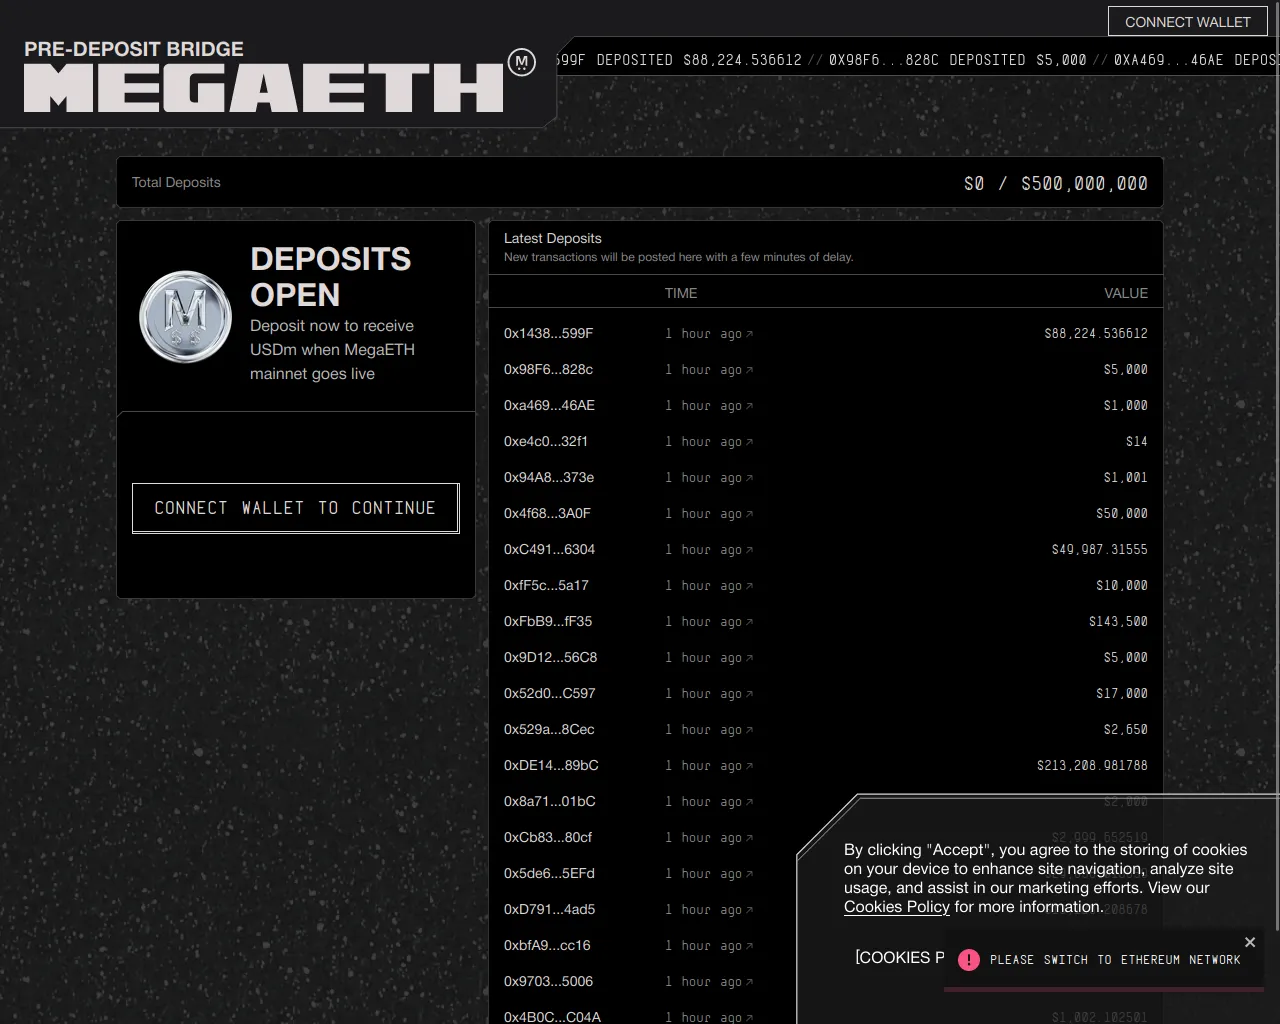Click the silver MegaETH coin image

pos(185,317)
